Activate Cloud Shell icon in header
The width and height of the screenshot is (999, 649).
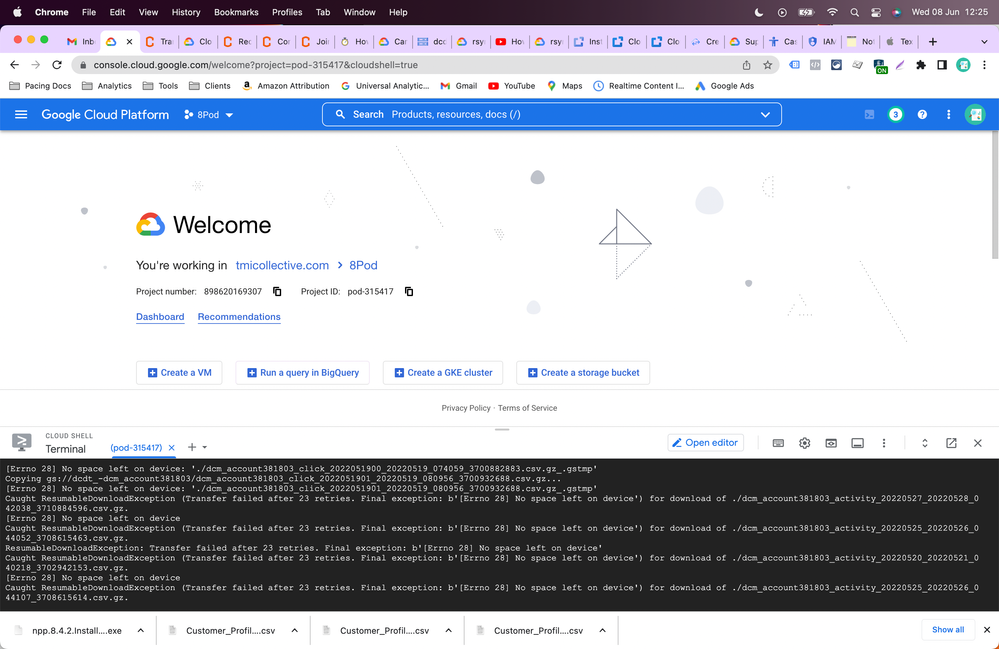[x=870, y=115]
